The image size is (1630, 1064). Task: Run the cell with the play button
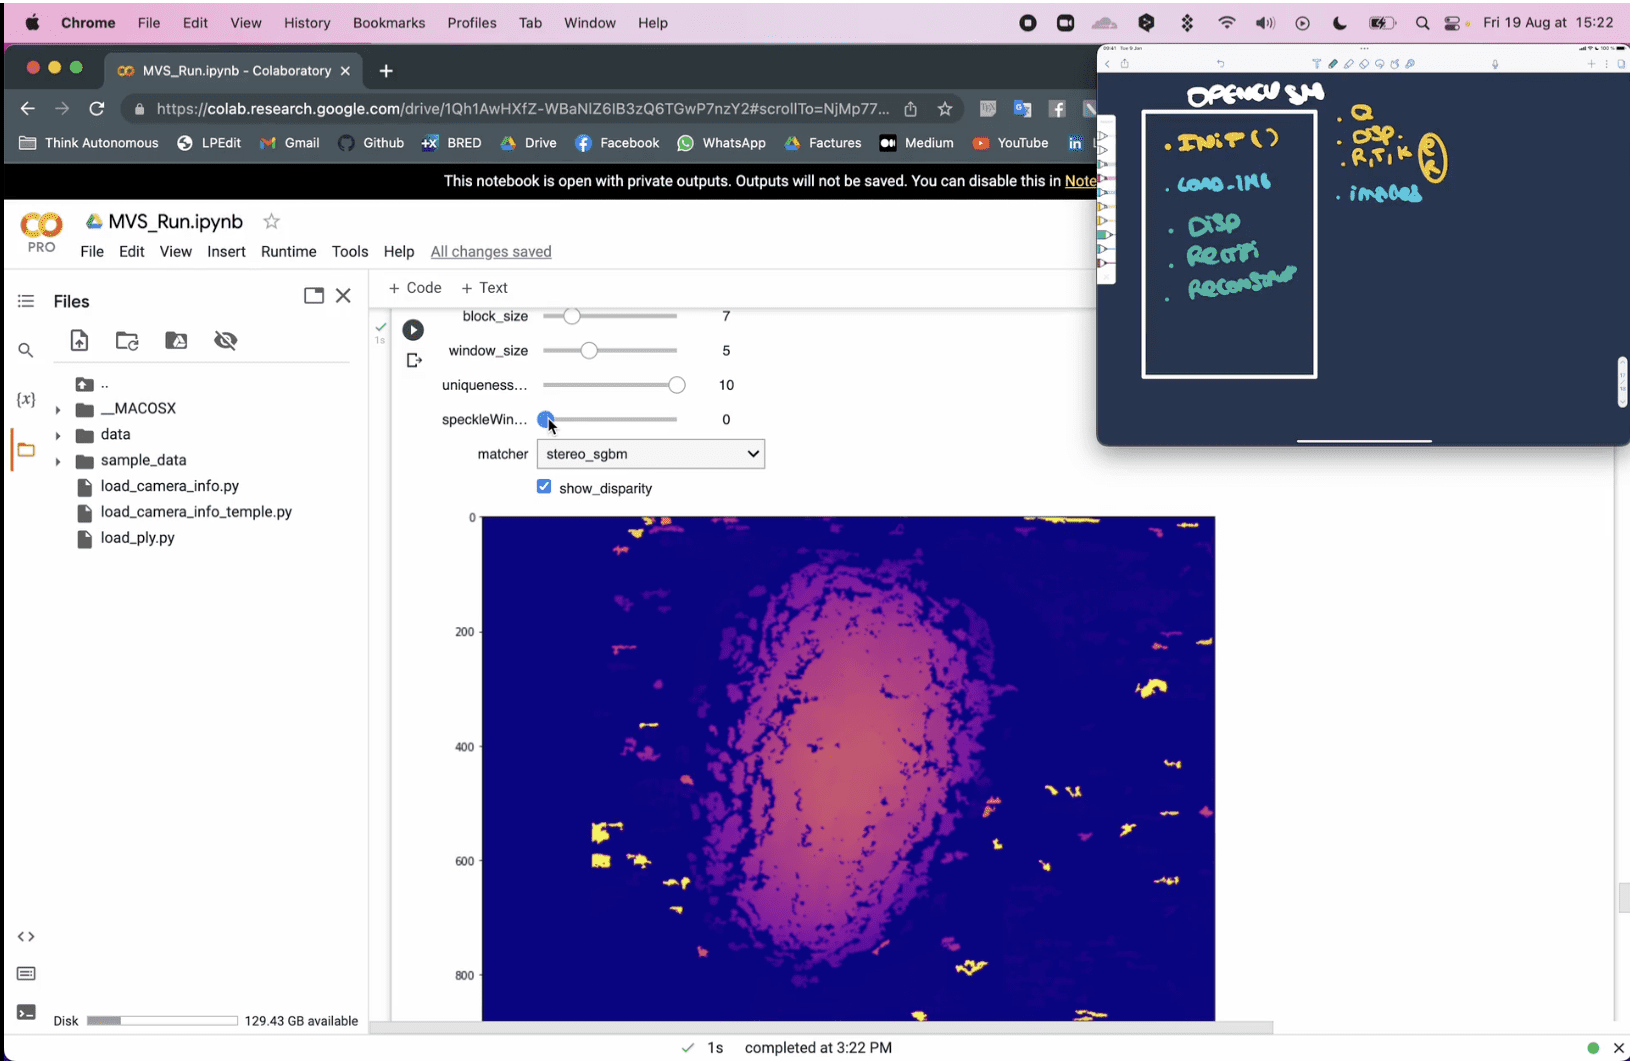(413, 330)
